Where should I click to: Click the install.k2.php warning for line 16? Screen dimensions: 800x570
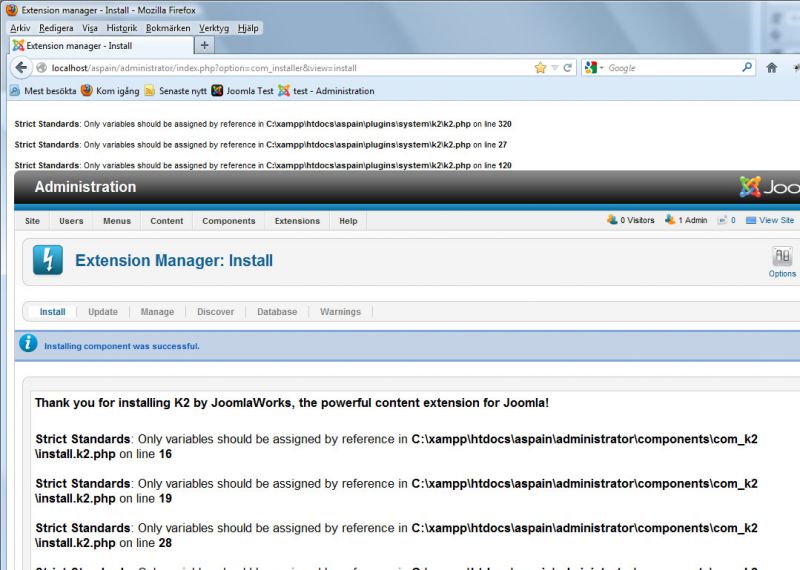pyautogui.click(x=396, y=447)
